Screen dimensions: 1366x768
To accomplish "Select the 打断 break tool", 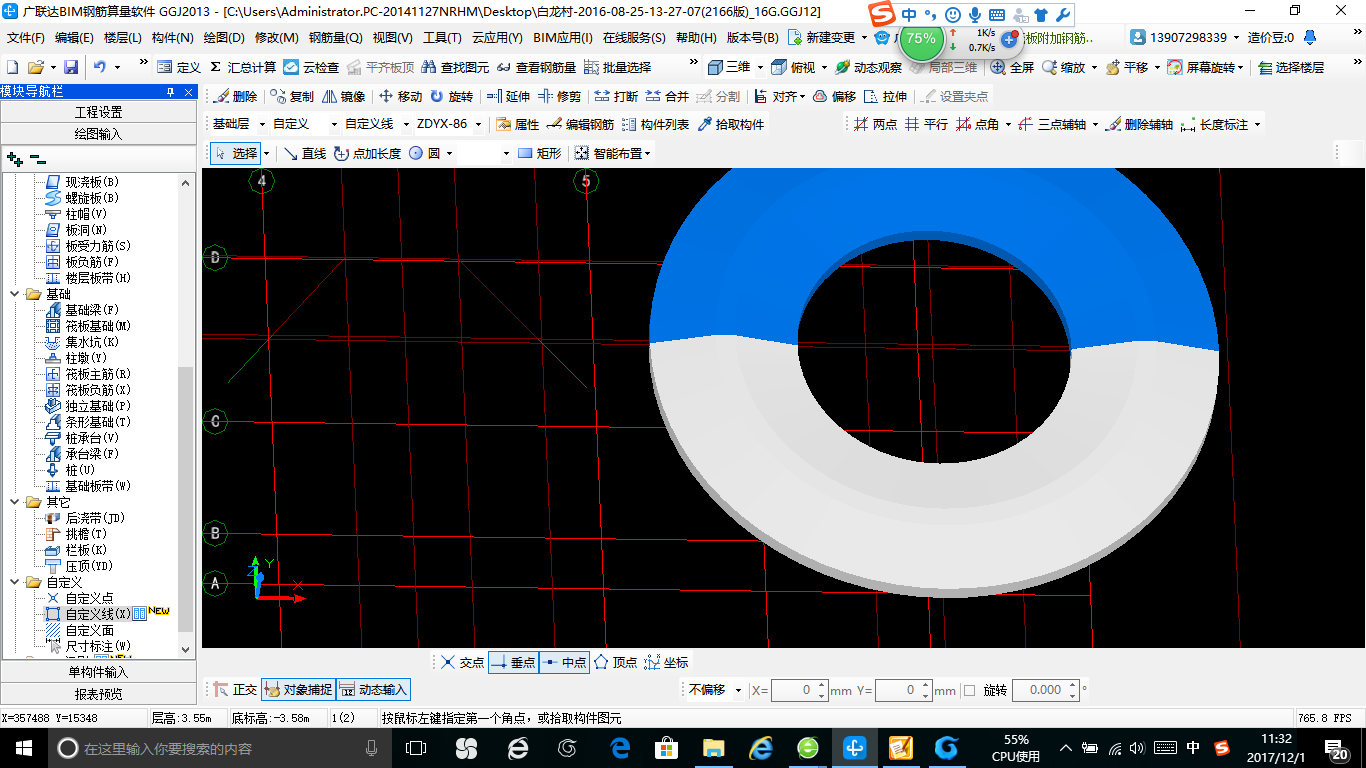I will pos(616,97).
